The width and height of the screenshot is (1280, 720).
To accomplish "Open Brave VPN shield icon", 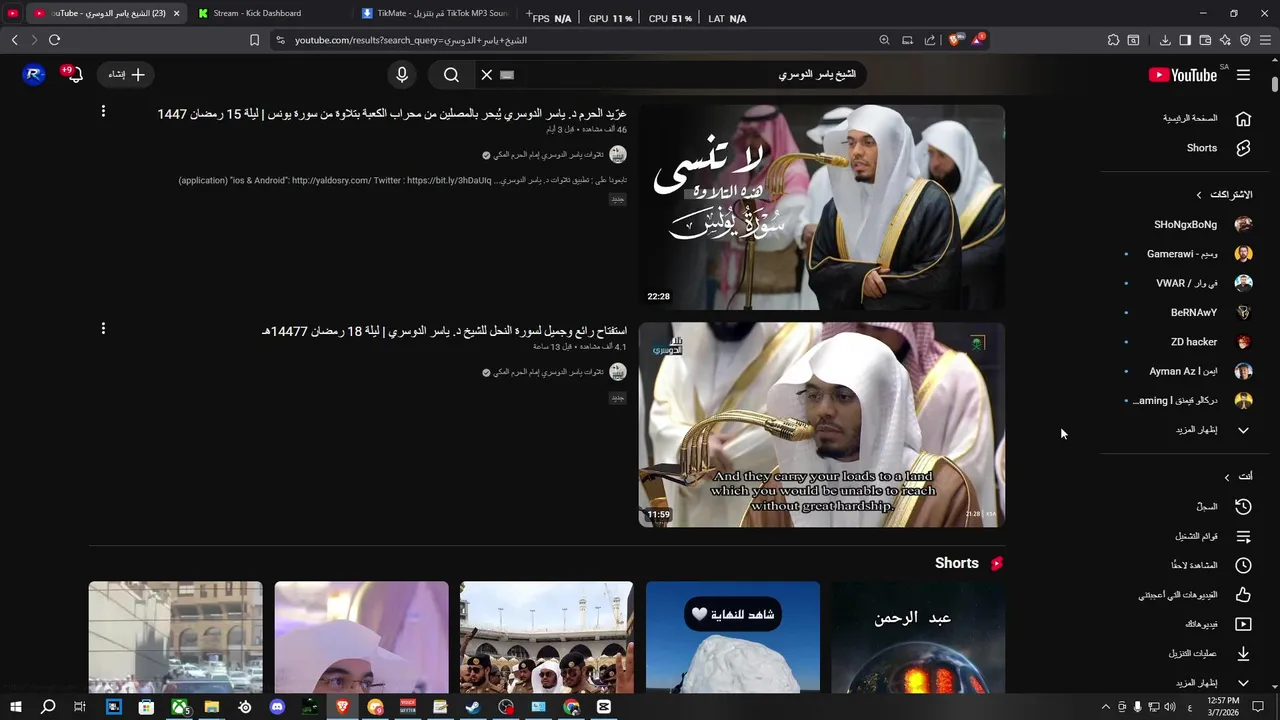I will 1245,40.
